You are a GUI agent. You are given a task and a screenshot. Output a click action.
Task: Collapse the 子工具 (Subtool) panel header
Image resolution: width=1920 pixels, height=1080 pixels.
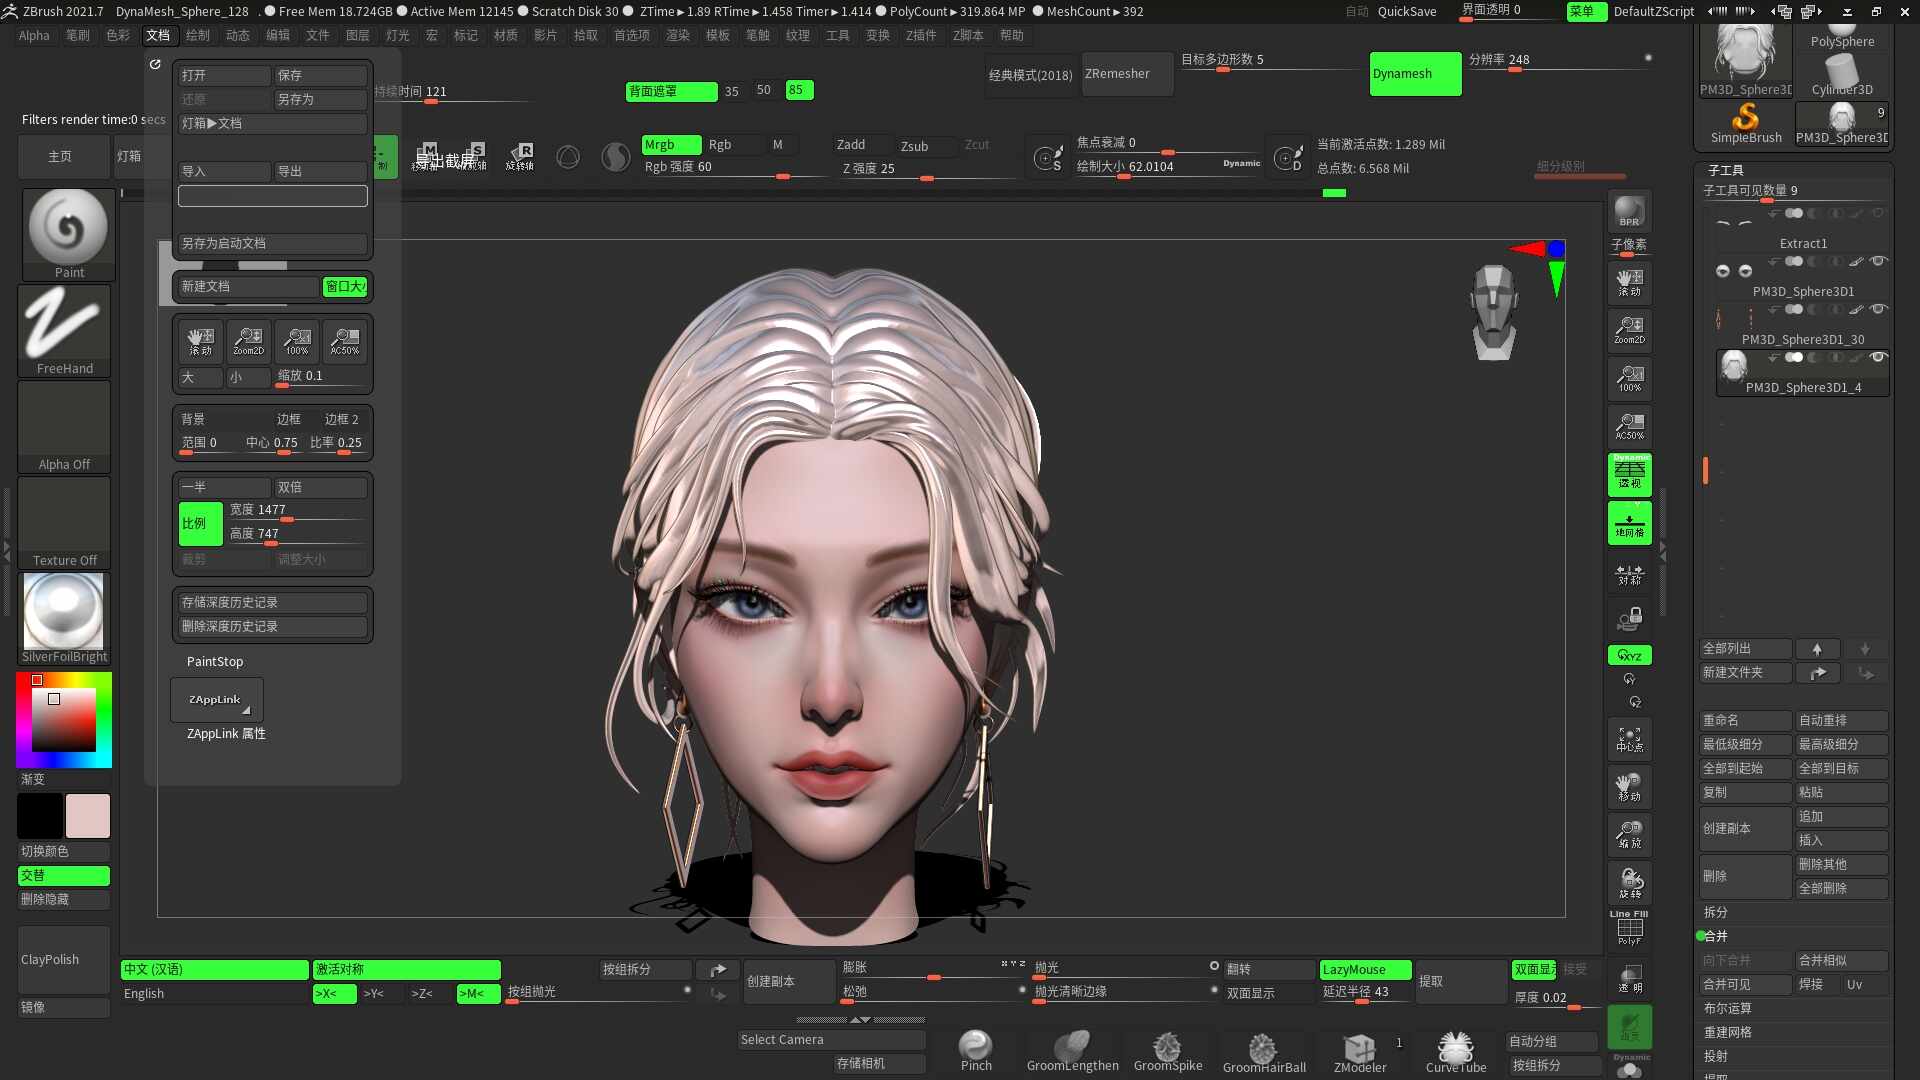click(1726, 170)
